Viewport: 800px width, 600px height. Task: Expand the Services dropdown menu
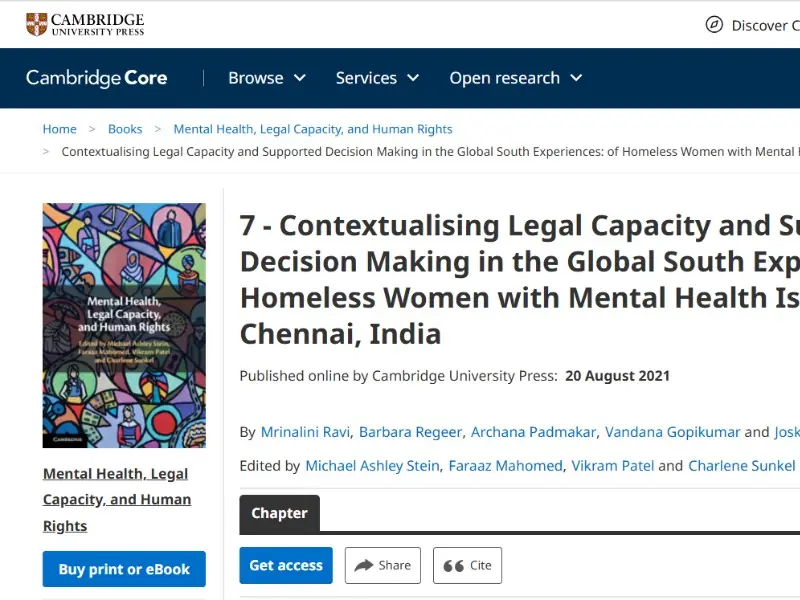(377, 78)
